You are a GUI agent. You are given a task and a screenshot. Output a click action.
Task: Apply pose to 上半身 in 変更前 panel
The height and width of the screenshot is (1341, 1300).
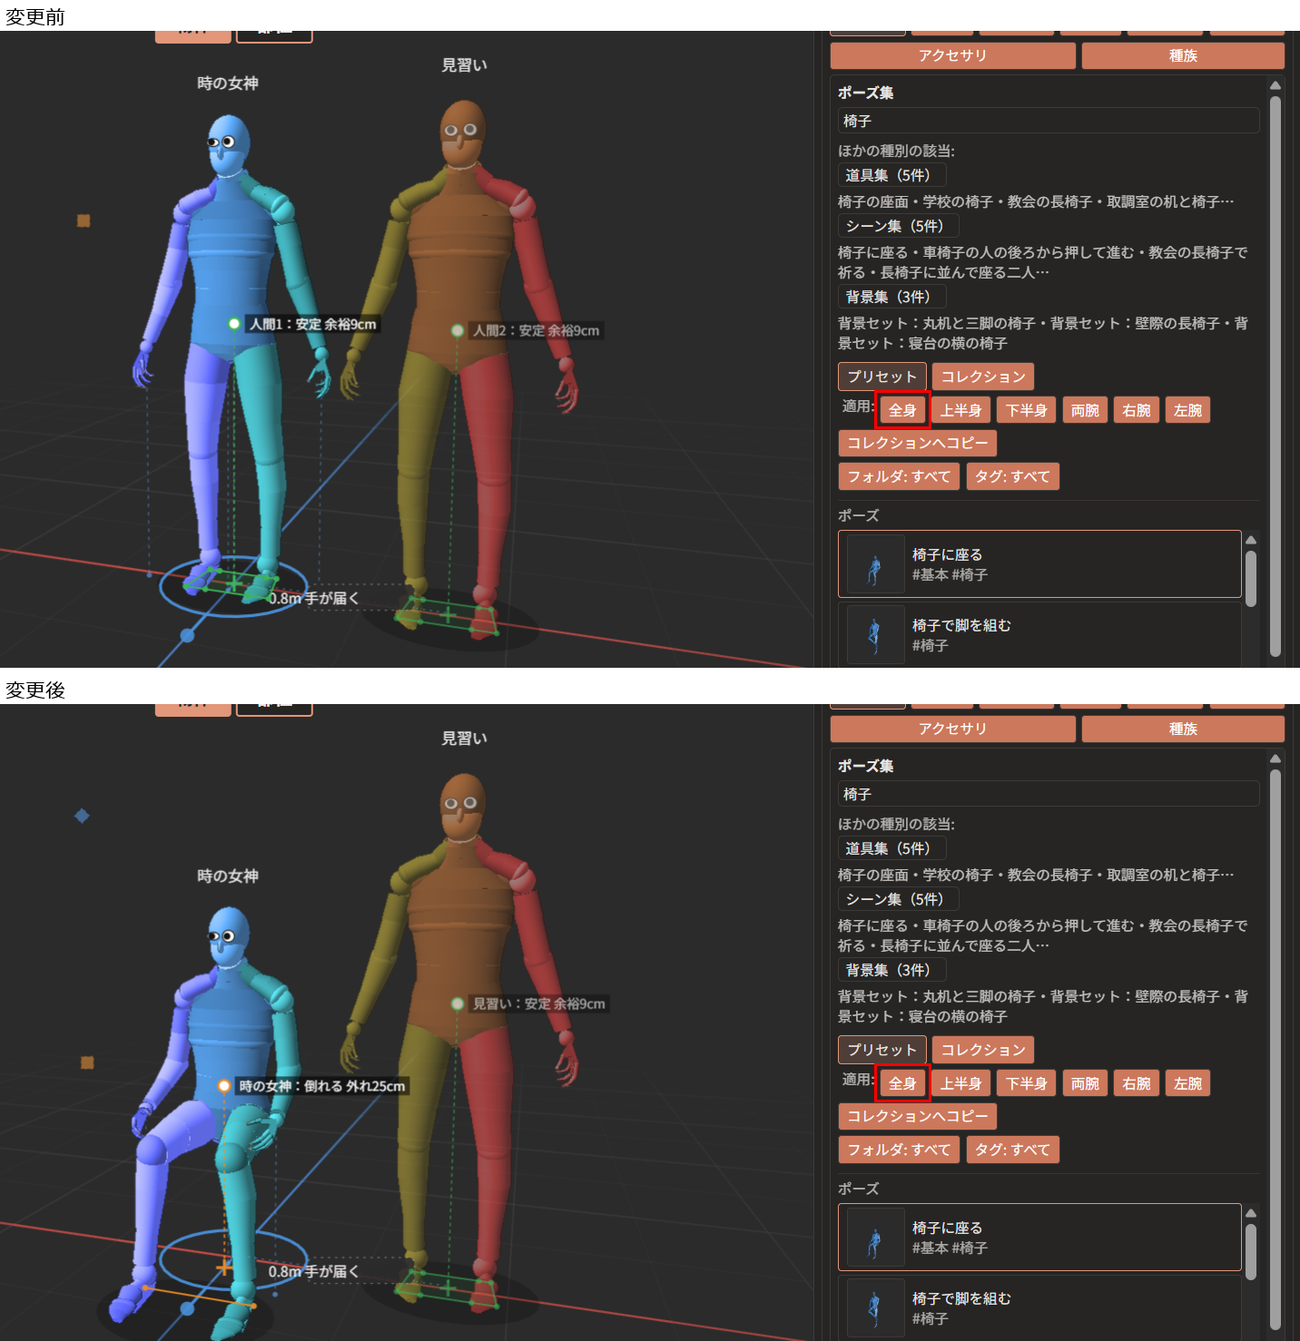point(961,410)
